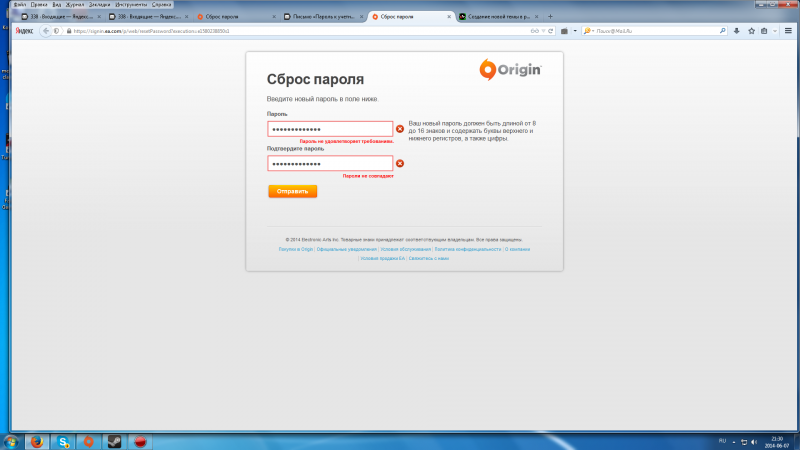Open Origin client from the taskbar
The width and height of the screenshot is (800, 450).
coord(89,442)
